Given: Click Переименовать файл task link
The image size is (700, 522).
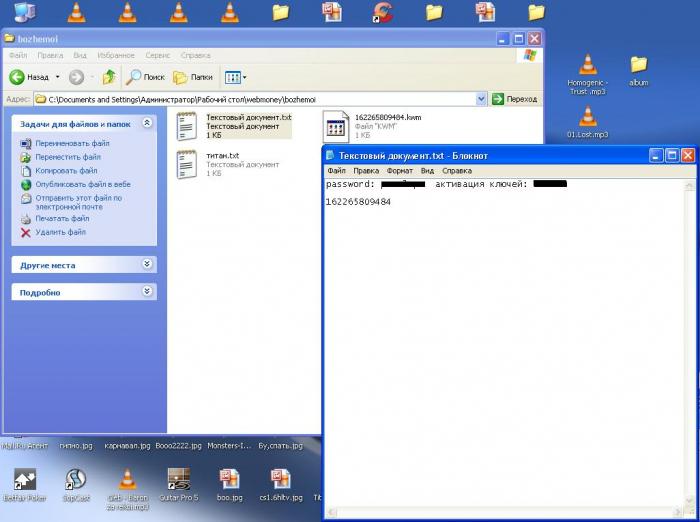Looking at the screenshot, I should [x=72, y=143].
